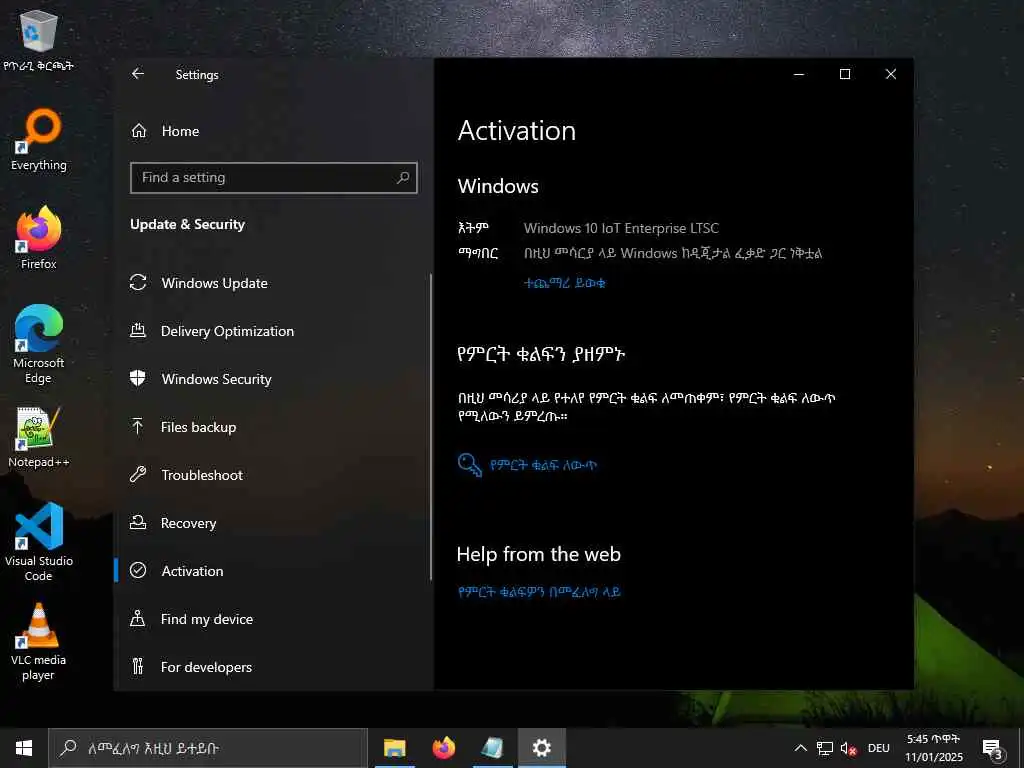Click the taskbar search box
This screenshot has width=1024, height=768.
click(208, 748)
